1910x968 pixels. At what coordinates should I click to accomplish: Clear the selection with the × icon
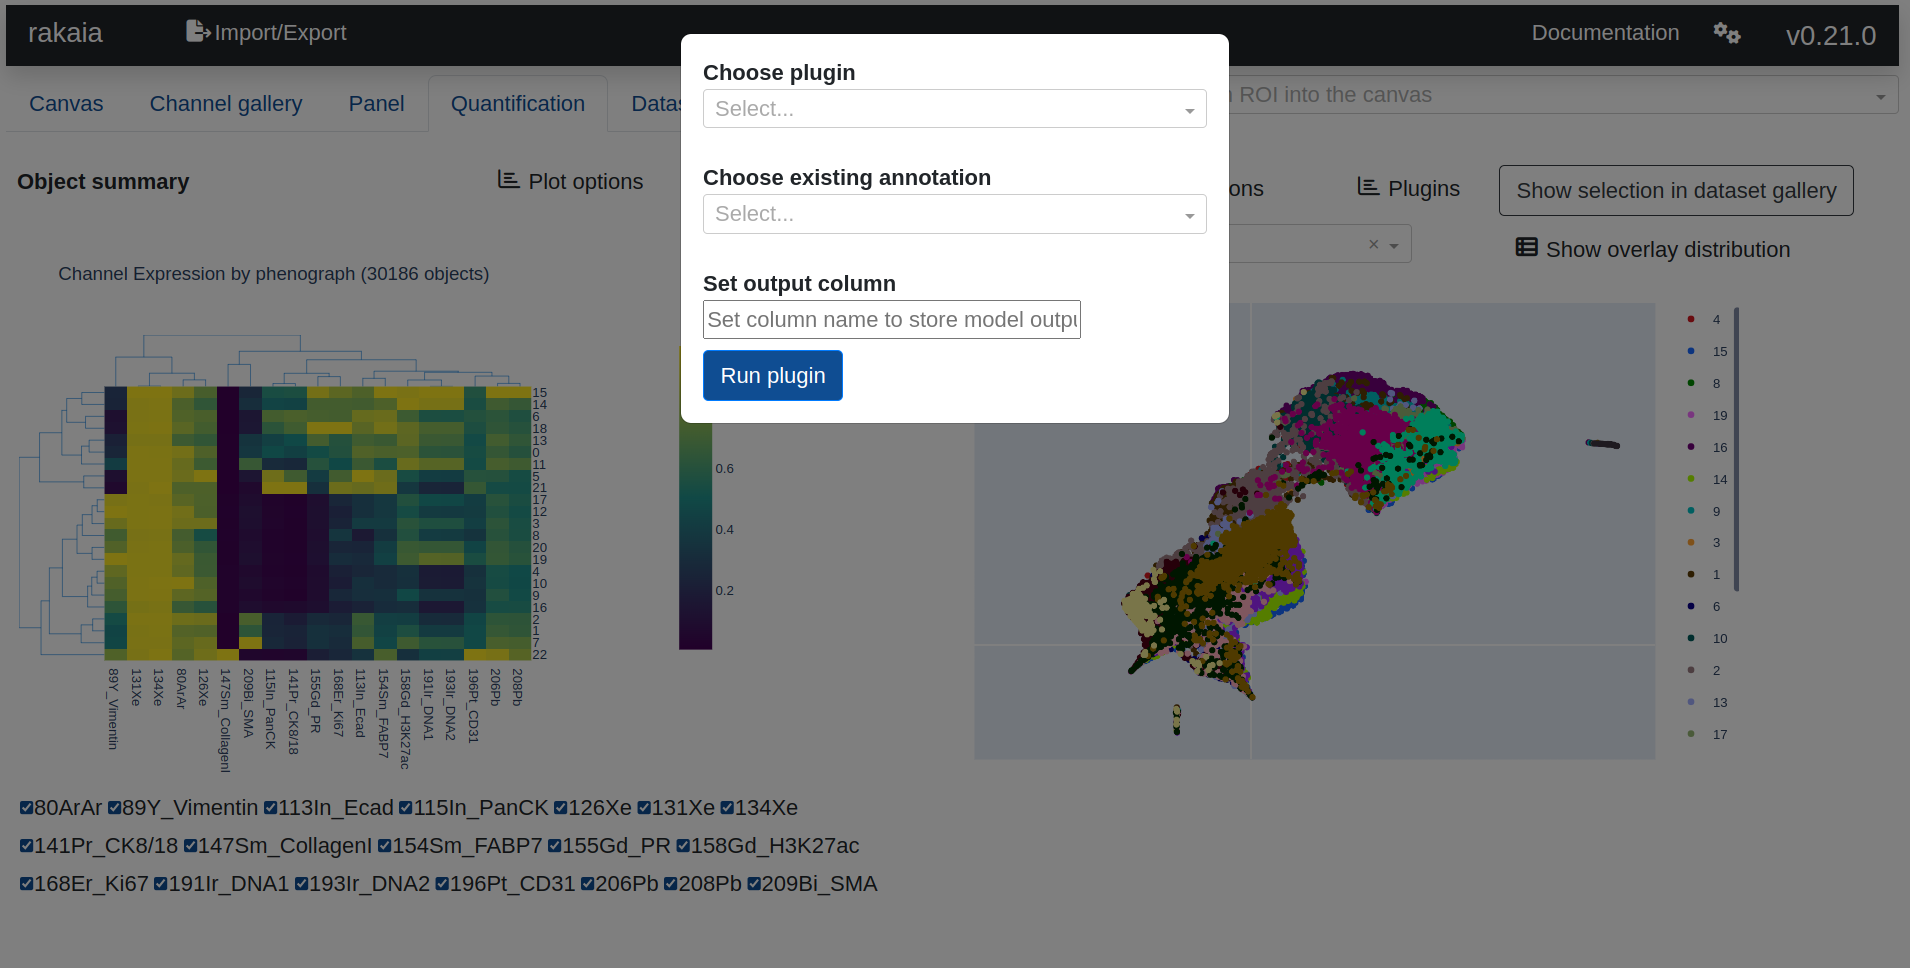click(x=1373, y=244)
